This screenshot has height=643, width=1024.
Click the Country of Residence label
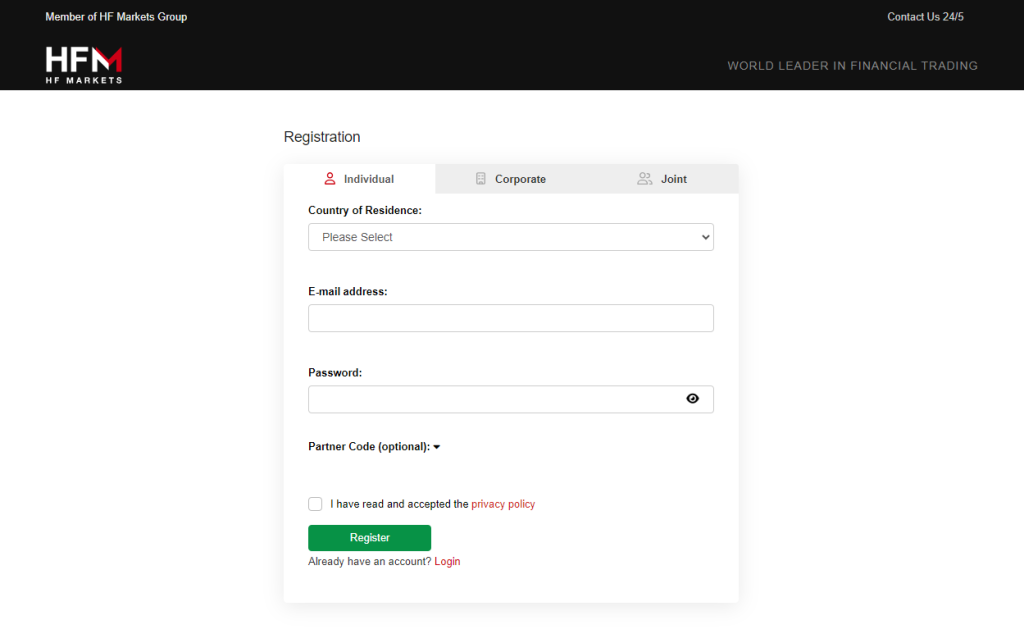pyautogui.click(x=365, y=210)
